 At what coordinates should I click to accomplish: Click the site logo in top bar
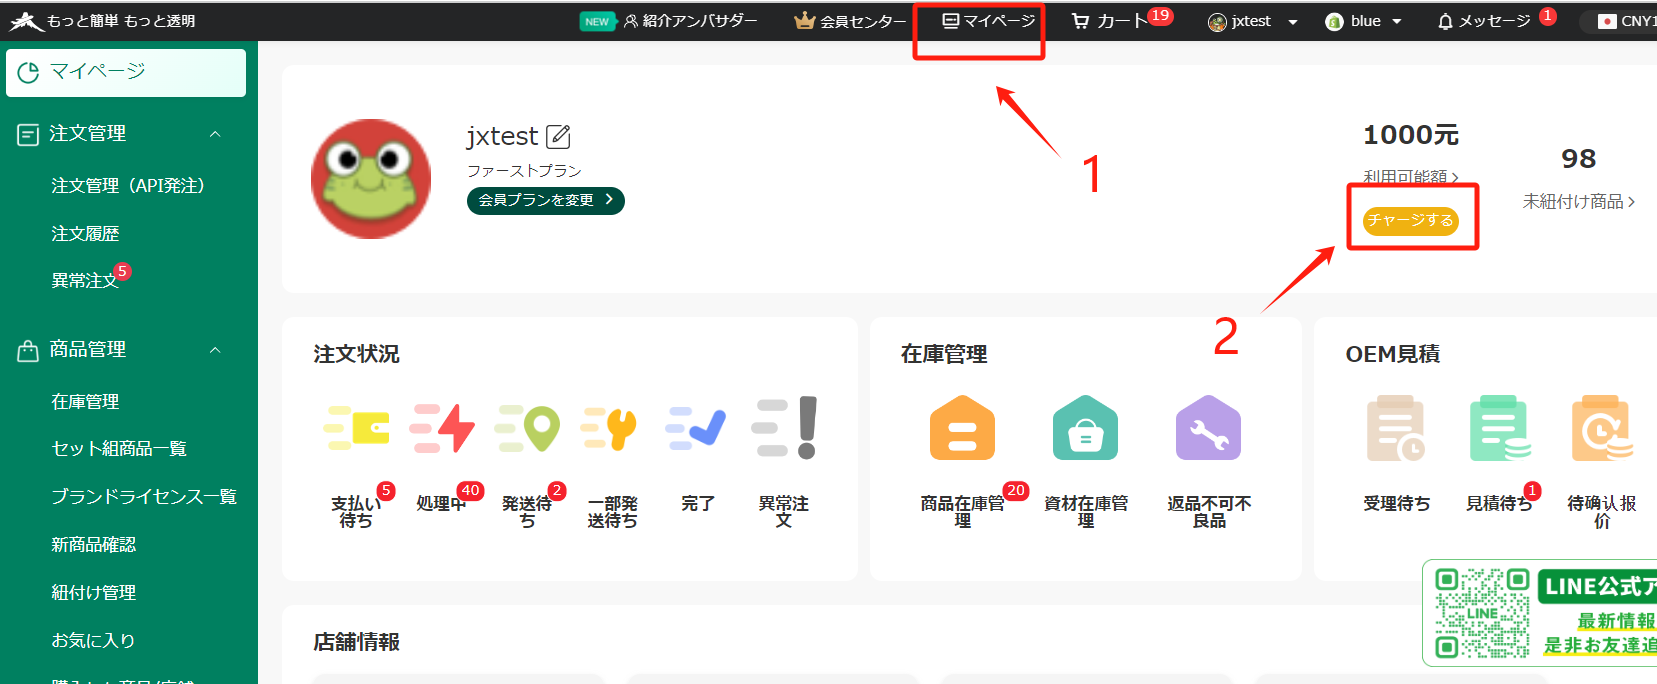tap(27, 21)
